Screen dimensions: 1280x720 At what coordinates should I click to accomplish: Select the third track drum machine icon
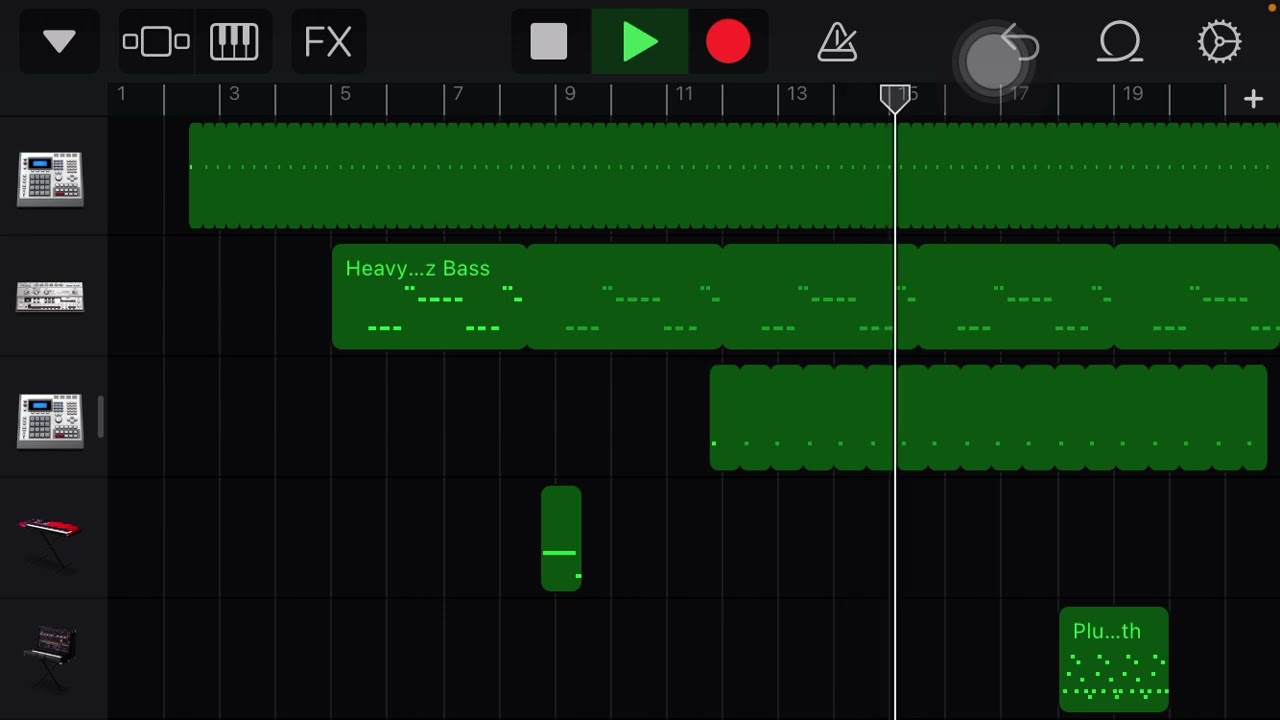tap(50, 420)
